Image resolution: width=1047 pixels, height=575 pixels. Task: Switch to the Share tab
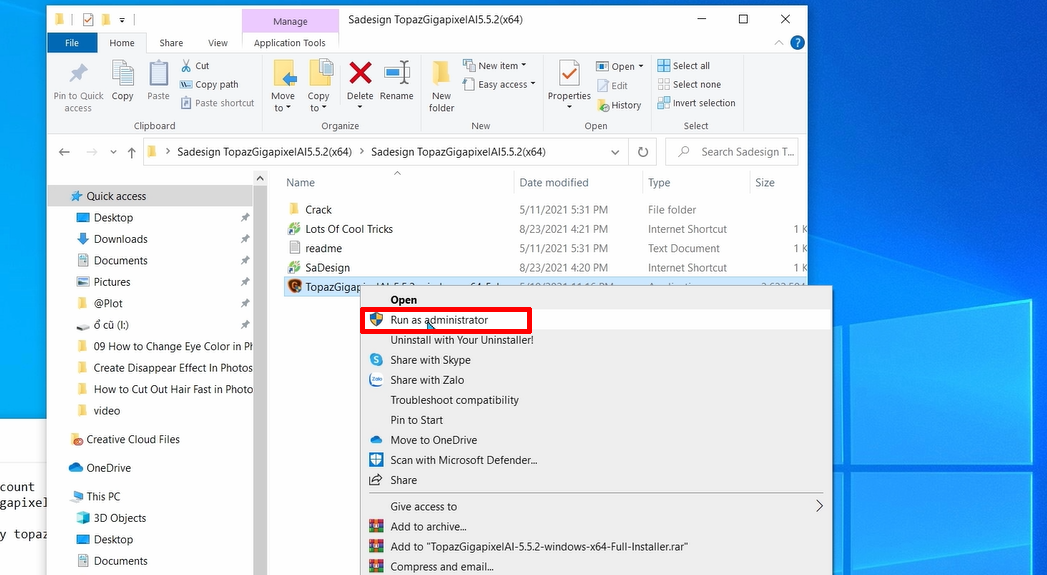[x=171, y=43]
